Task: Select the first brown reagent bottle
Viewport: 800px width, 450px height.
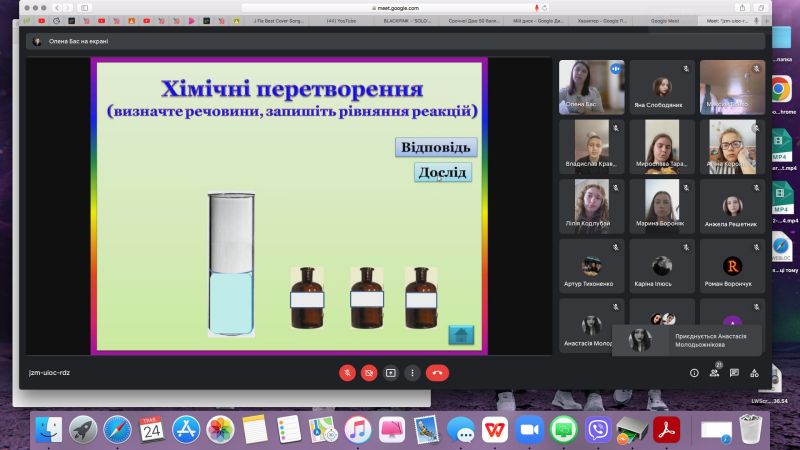Action: 307,298
